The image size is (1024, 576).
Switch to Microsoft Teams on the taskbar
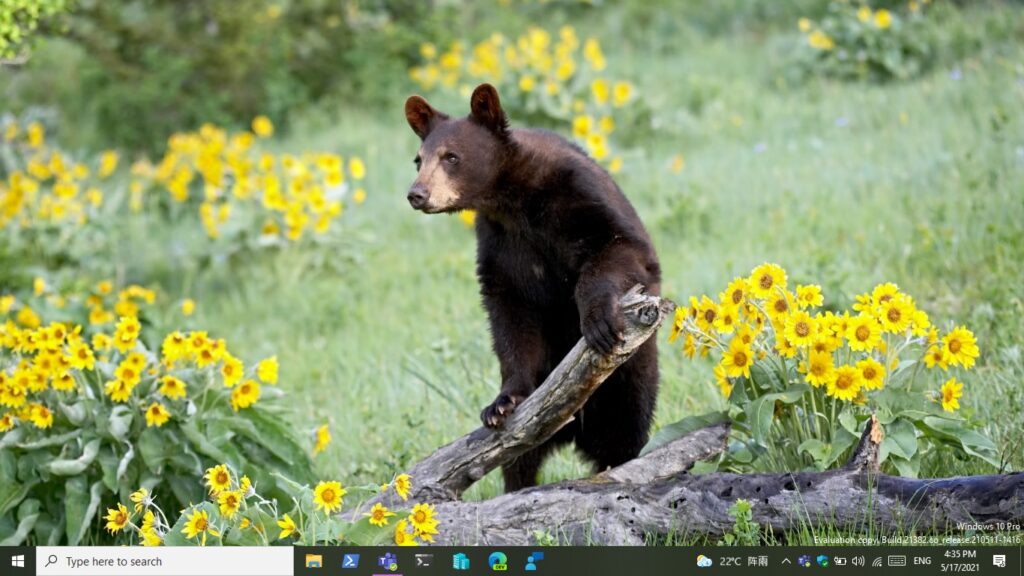387,561
